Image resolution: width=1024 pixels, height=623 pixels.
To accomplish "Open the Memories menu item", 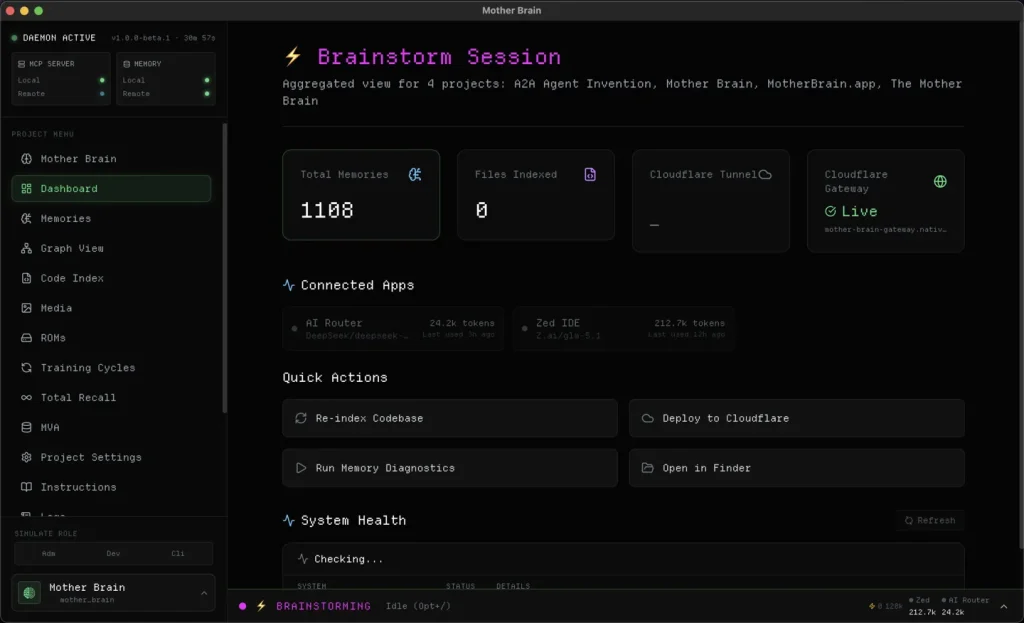I will point(111,219).
